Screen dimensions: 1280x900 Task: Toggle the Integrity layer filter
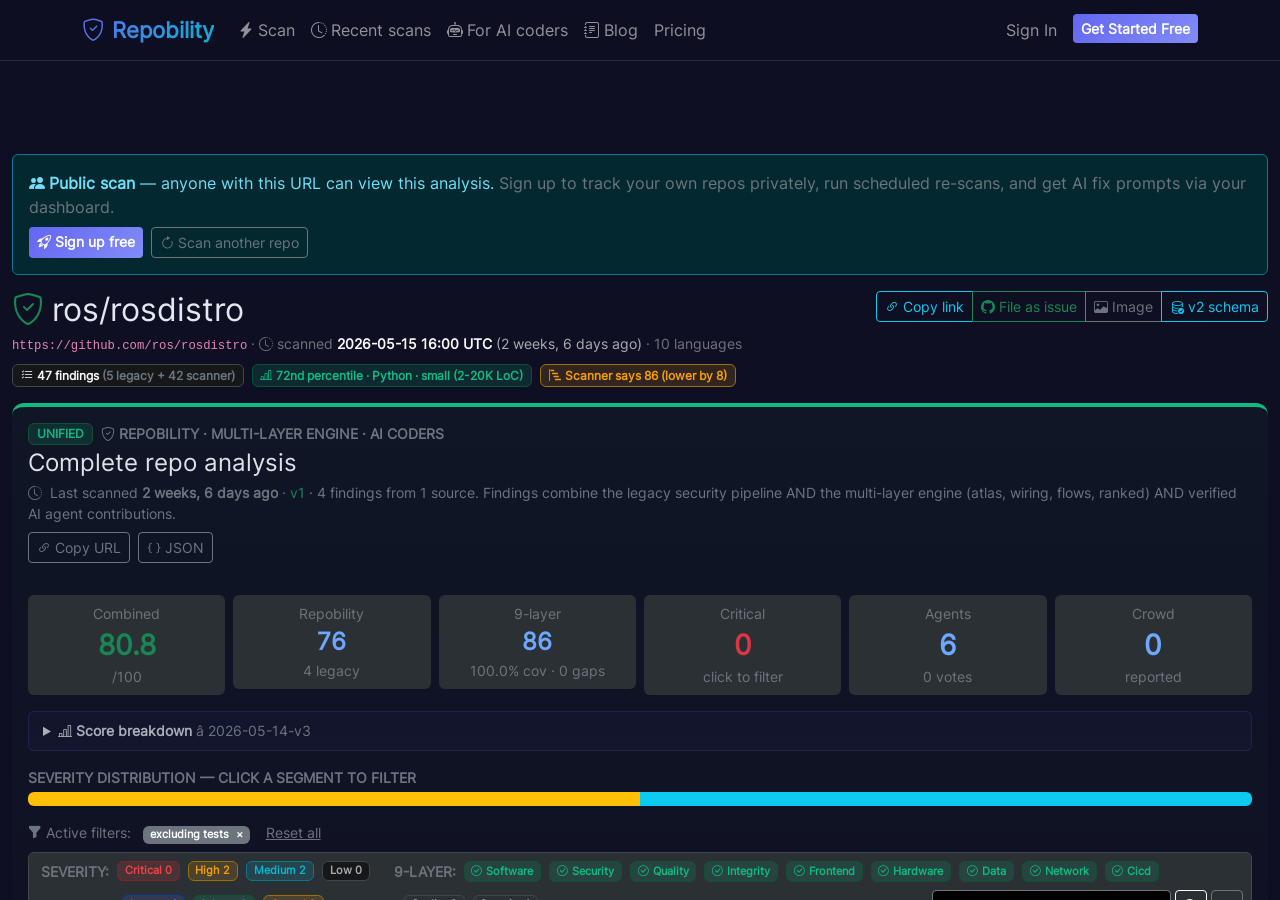pos(741,871)
